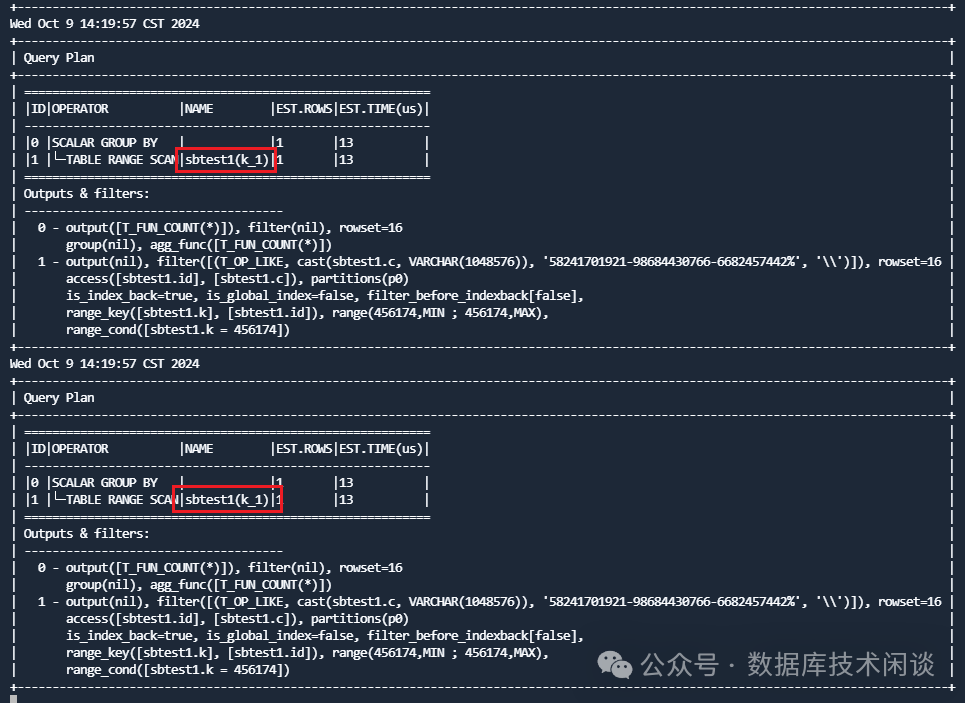
Task: Click the 'TABLE RANGE SCAN' operator in the upper plan
Action: tap(121, 160)
